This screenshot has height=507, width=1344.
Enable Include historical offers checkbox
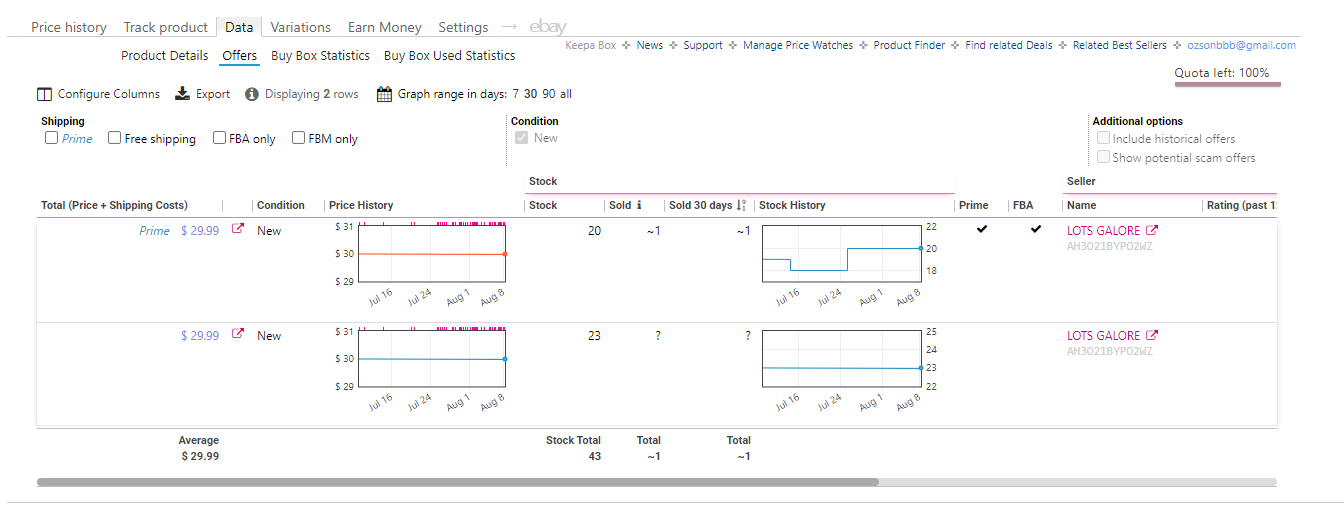pyautogui.click(x=1103, y=138)
